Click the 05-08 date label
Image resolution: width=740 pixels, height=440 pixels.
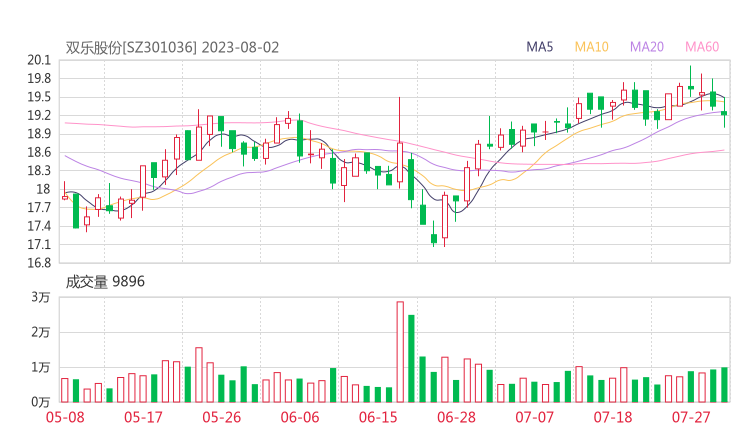point(65,417)
